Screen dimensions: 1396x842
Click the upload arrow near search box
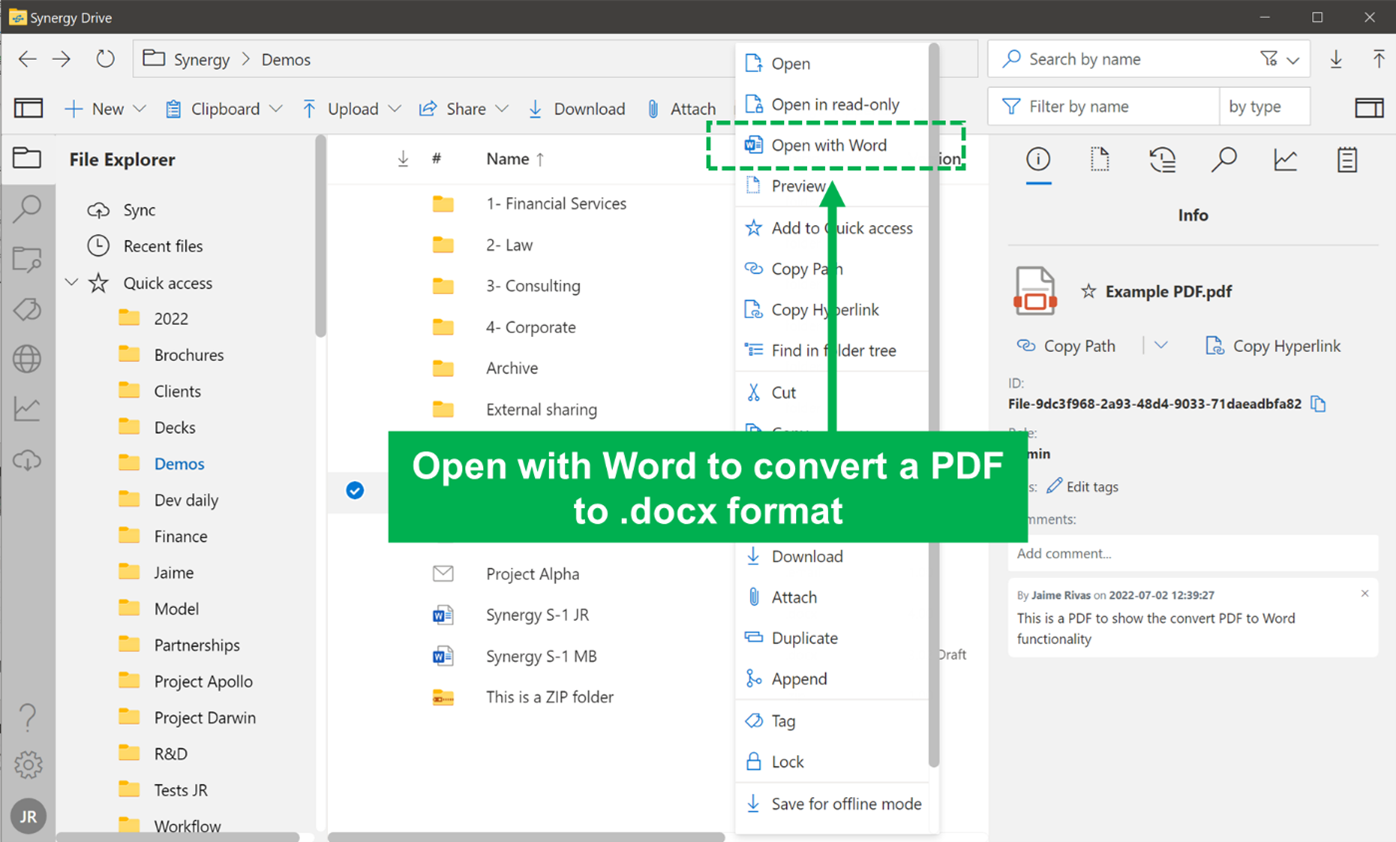click(x=1379, y=59)
